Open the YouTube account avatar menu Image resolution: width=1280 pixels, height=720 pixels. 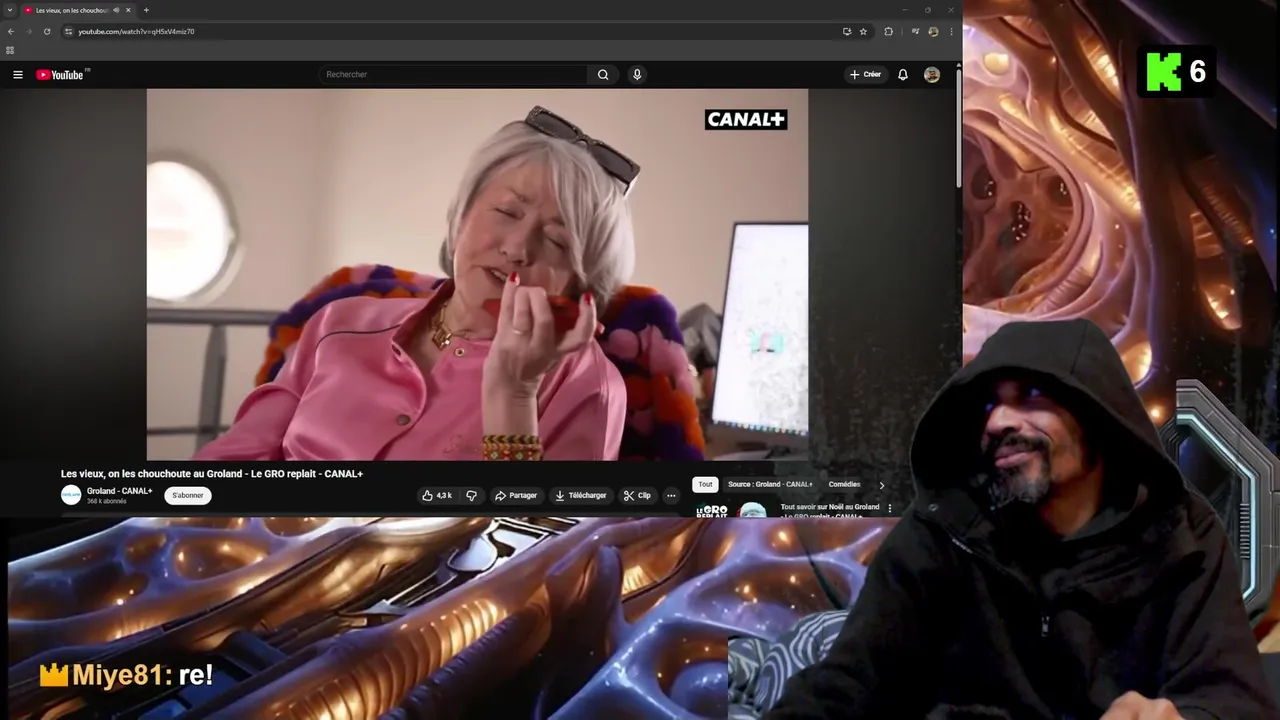tap(932, 75)
